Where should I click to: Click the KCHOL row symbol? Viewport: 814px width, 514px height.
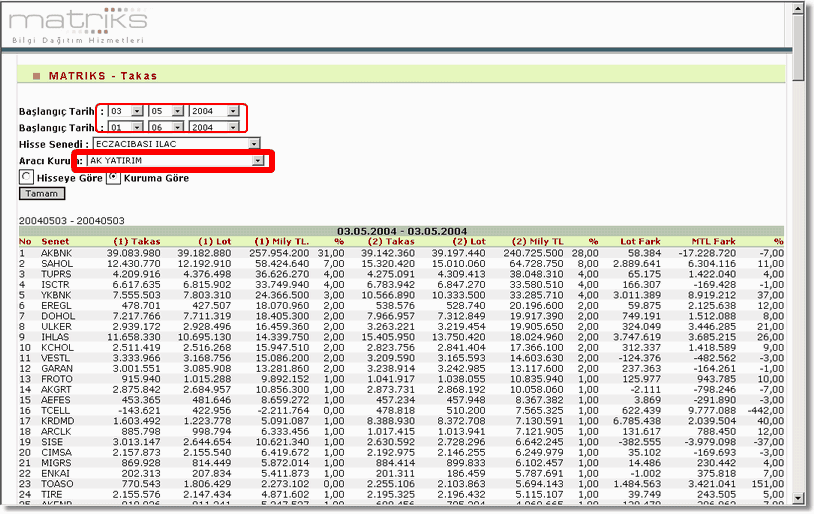58,347
